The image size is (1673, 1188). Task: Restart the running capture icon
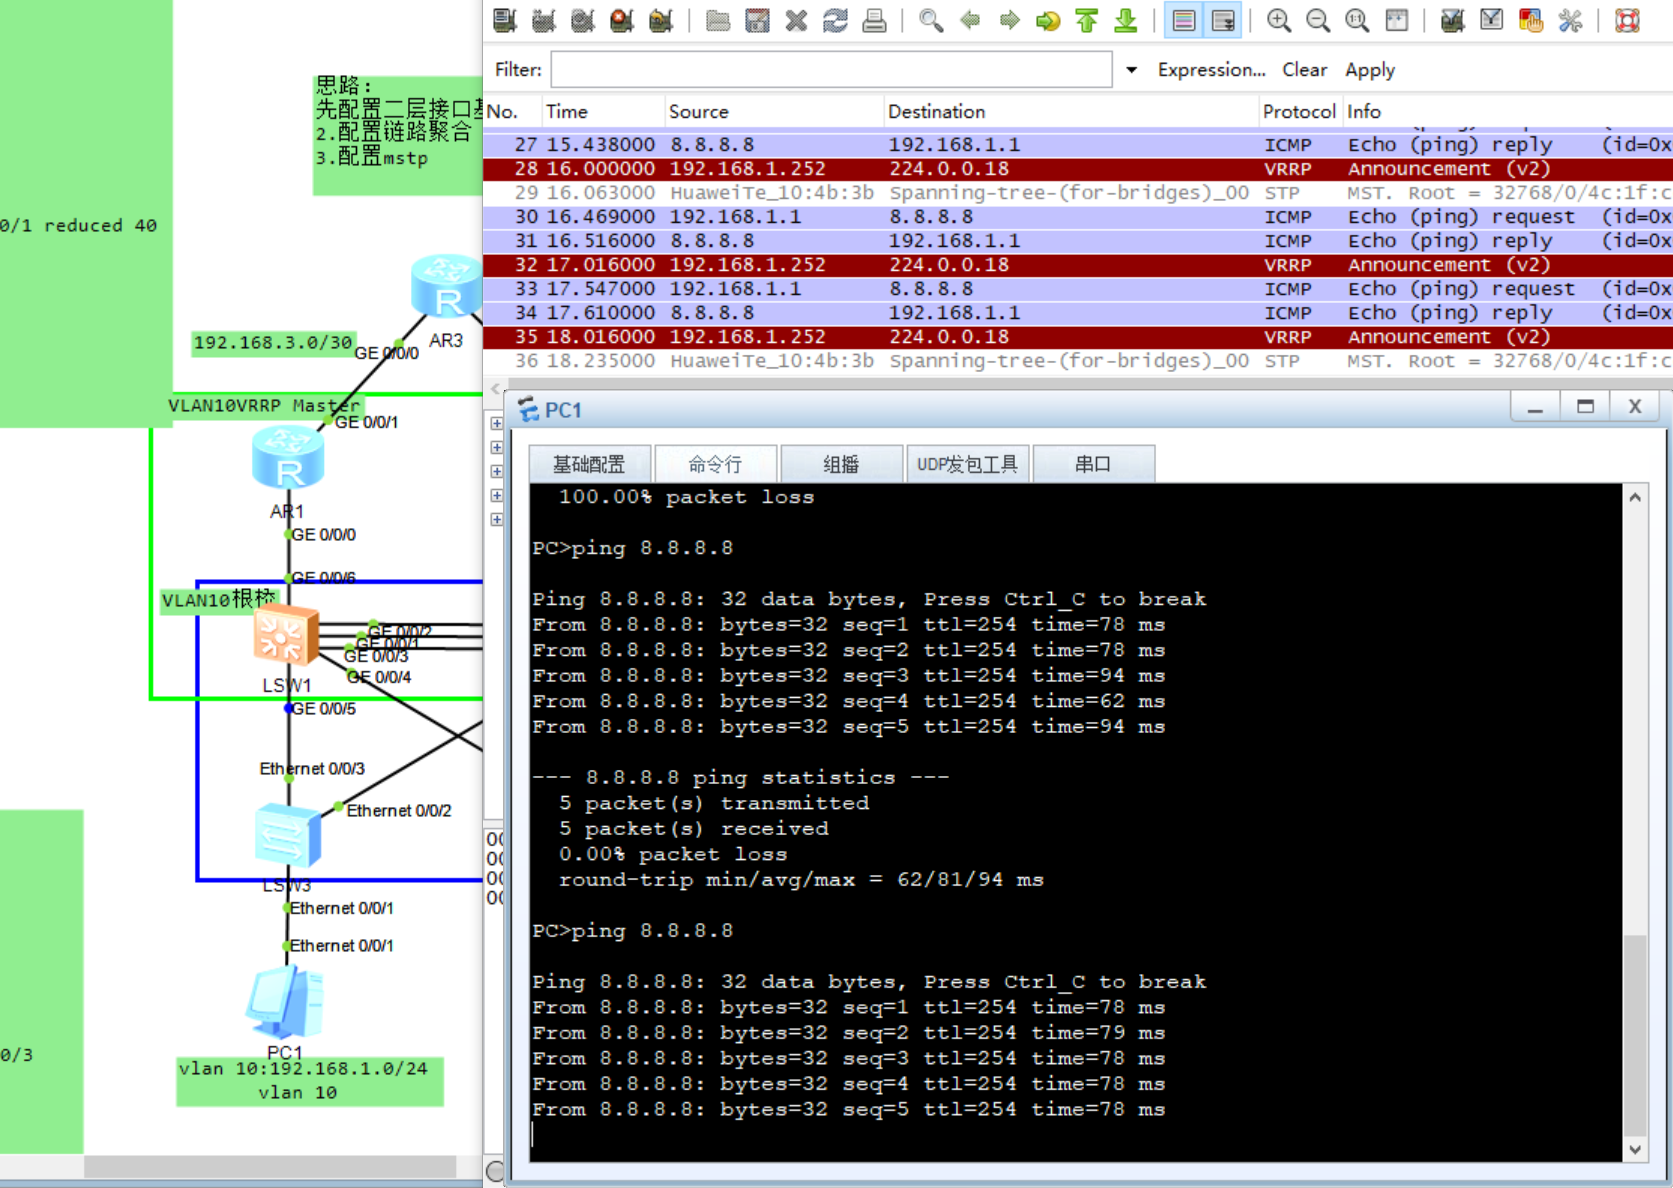[661, 20]
